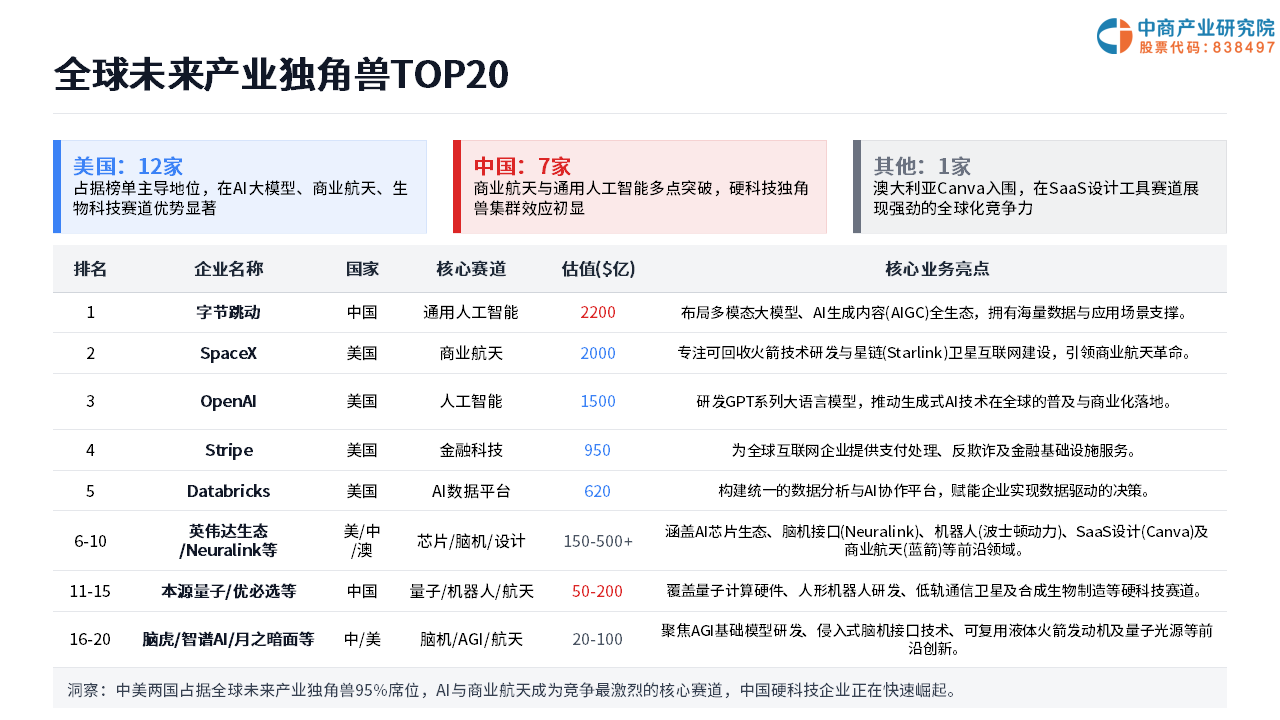Select the 中国: 7家 card heading

click(x=522, y=166)
